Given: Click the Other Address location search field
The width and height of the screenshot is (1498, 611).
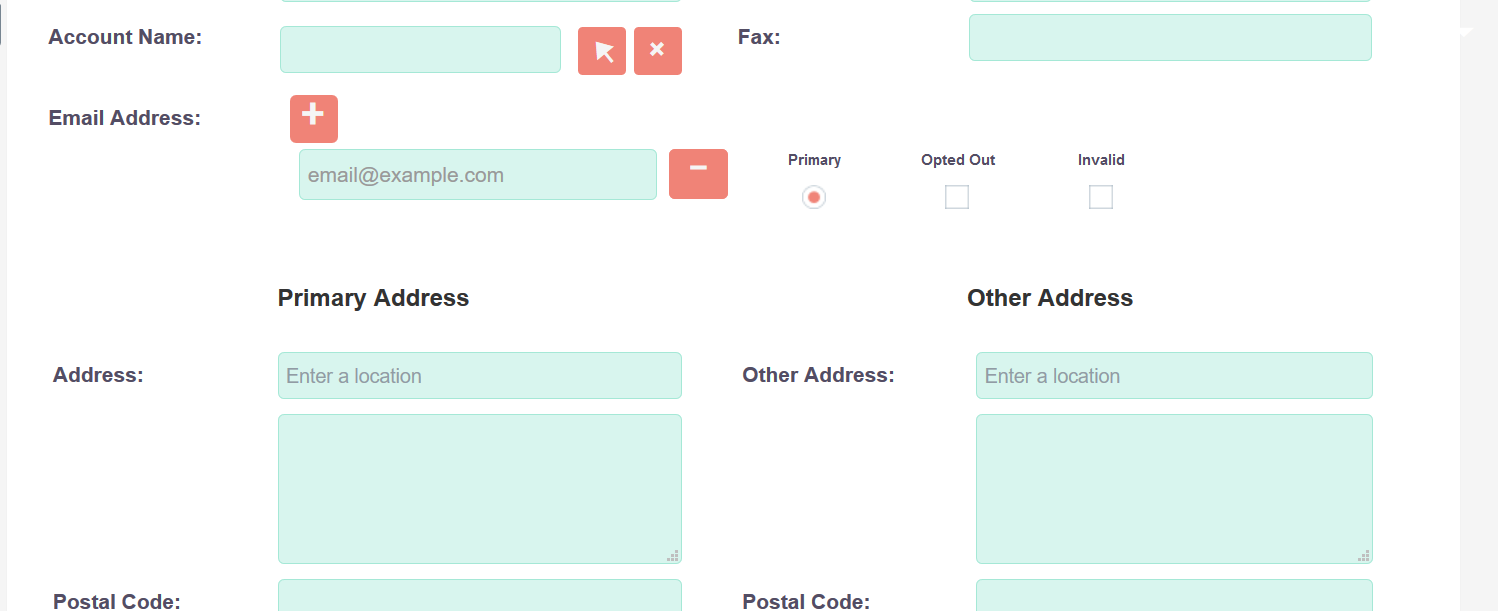Looking at the screenshot, I should point(1174,376).
